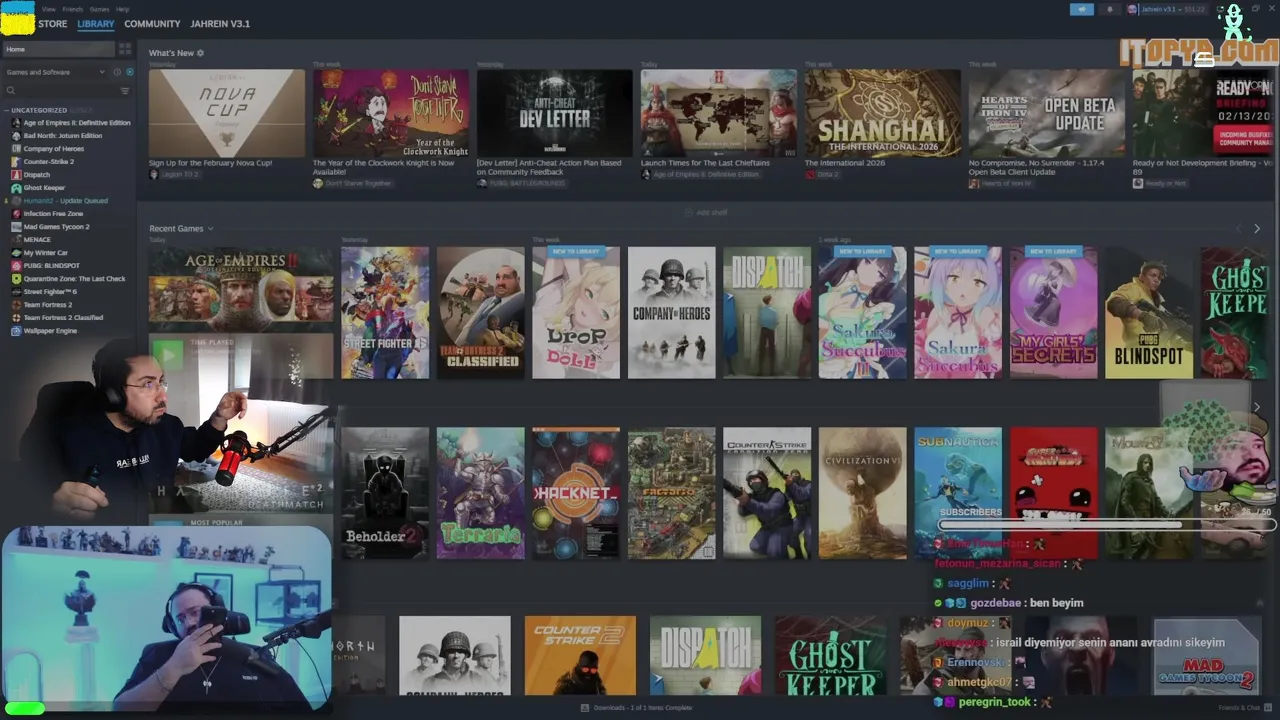Open the View menu
1280x720 pixels.
[48, 9]
